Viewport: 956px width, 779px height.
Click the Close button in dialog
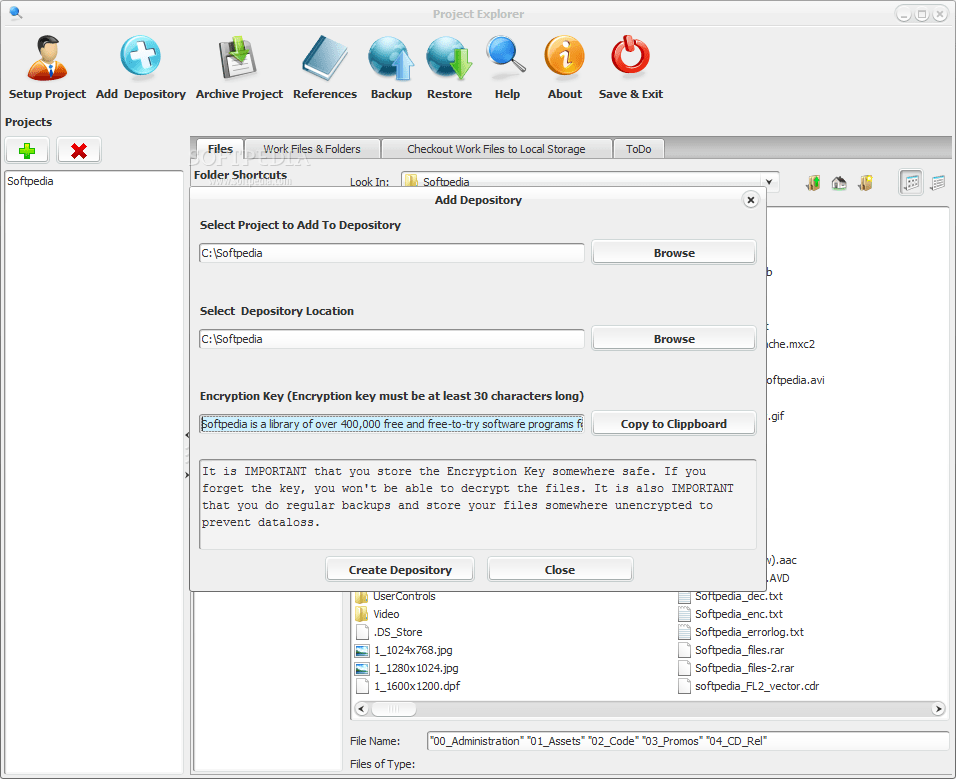pyautogui.click(x=560, y=569)
